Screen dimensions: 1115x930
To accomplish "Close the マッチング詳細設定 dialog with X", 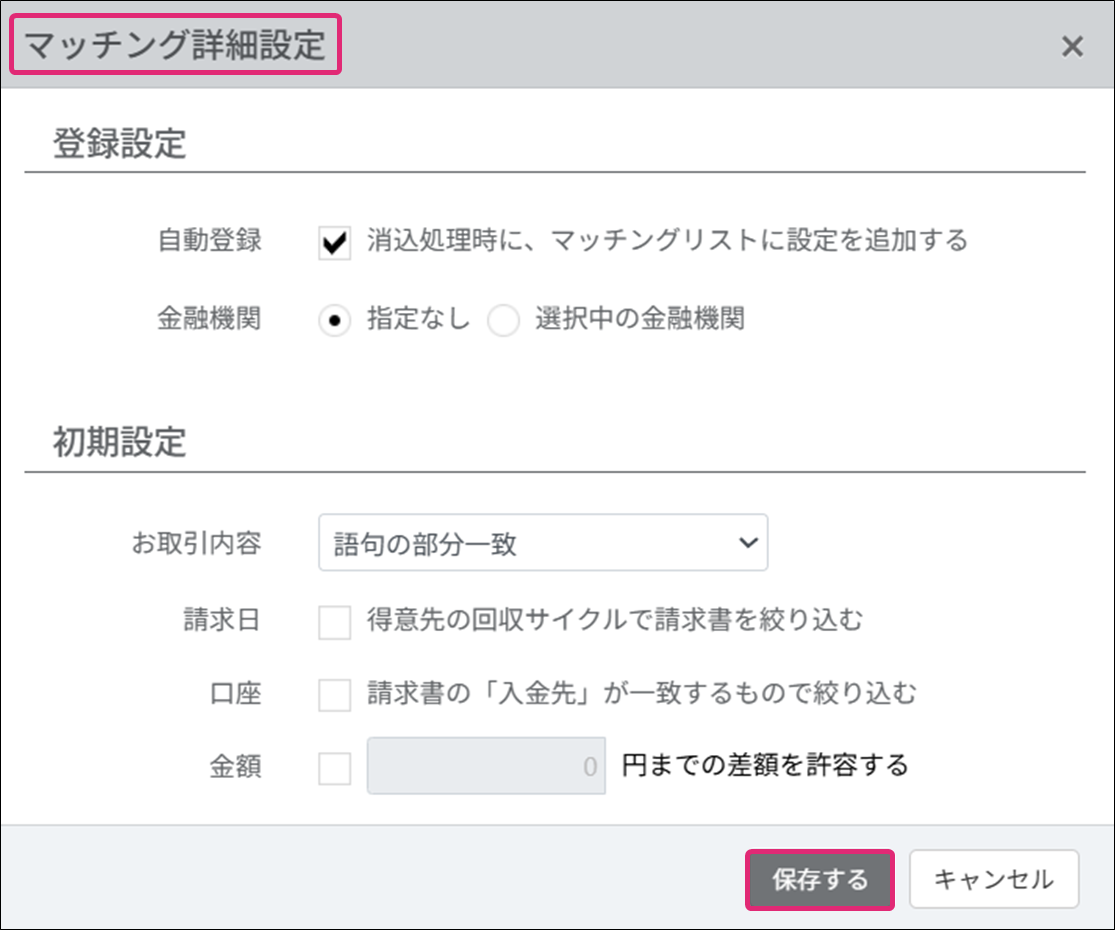I will [x=1072, y=47].
